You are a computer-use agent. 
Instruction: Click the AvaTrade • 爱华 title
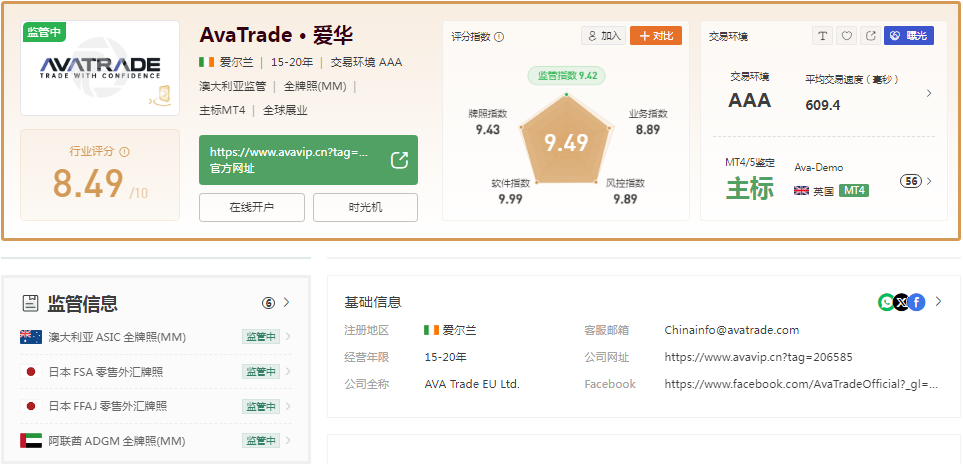click(x=276, y=36)
